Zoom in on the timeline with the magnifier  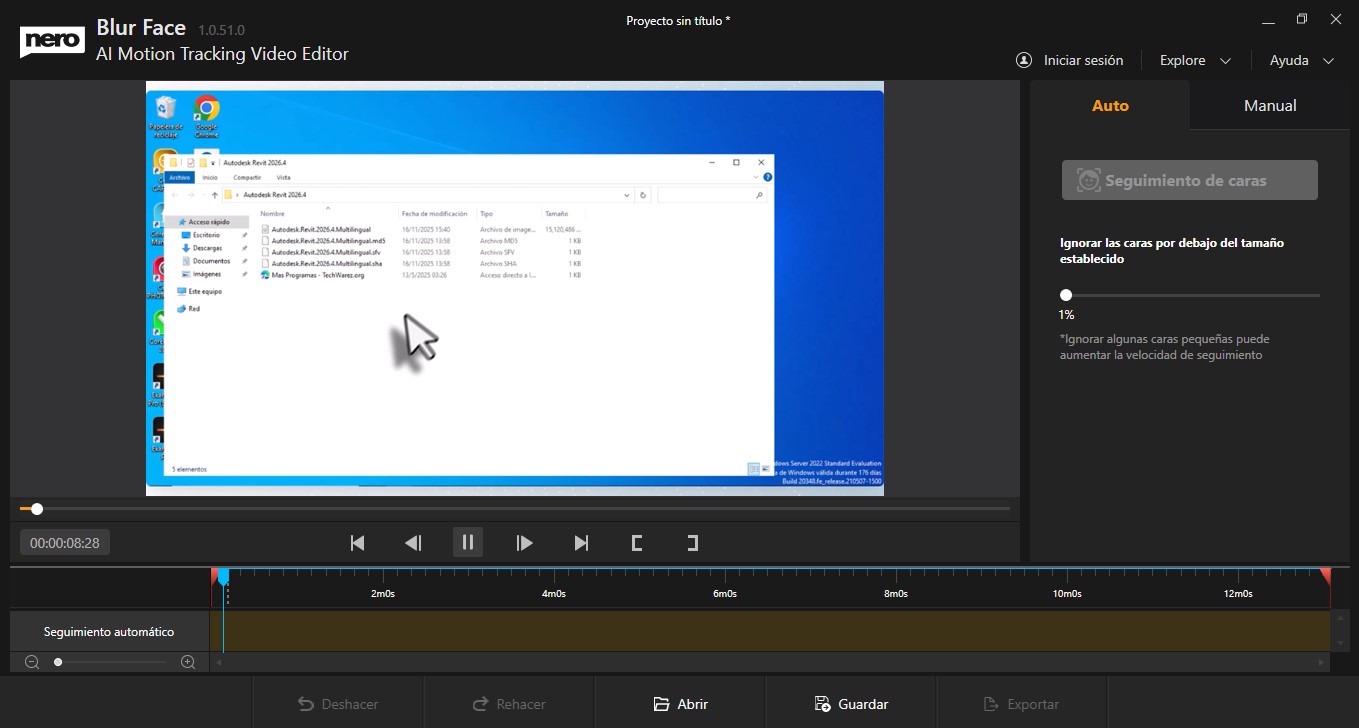pyautogui.click(x=188, y=661)
